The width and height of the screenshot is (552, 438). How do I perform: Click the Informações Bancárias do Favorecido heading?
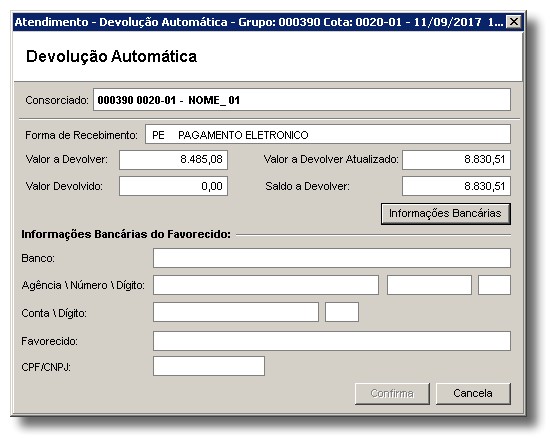(126, 234)
